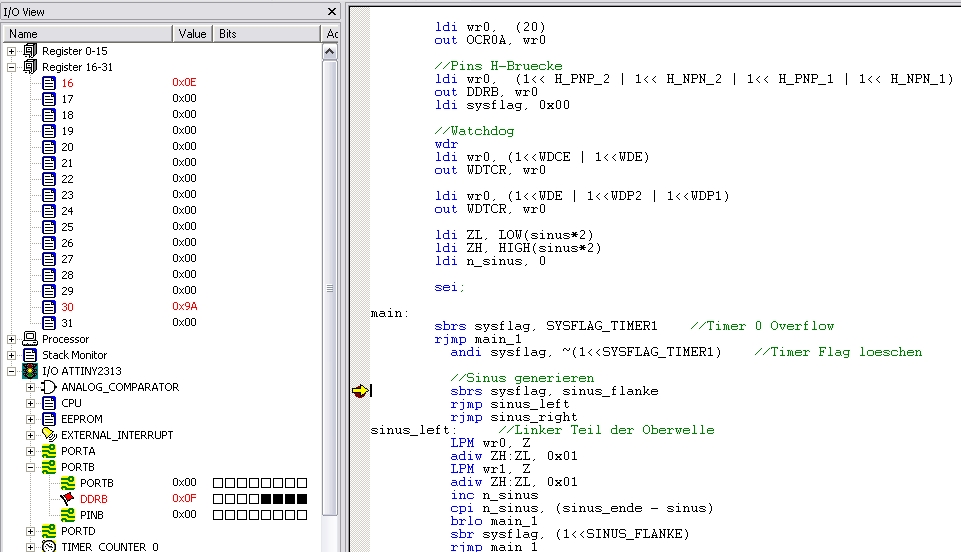
Task: Toggle bit 4 of DDRB register
Action: click(x=254, y=499)
